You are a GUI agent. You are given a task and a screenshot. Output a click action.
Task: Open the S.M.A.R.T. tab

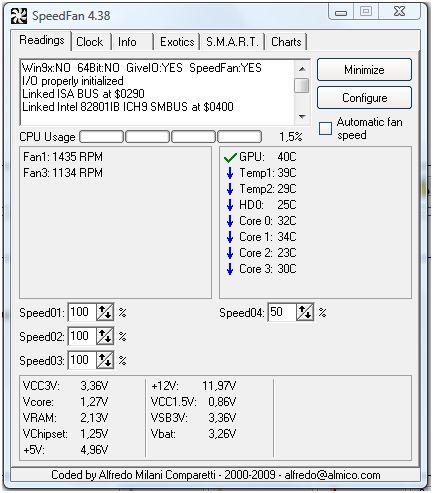pyautogui.click(x=232, y=42)
